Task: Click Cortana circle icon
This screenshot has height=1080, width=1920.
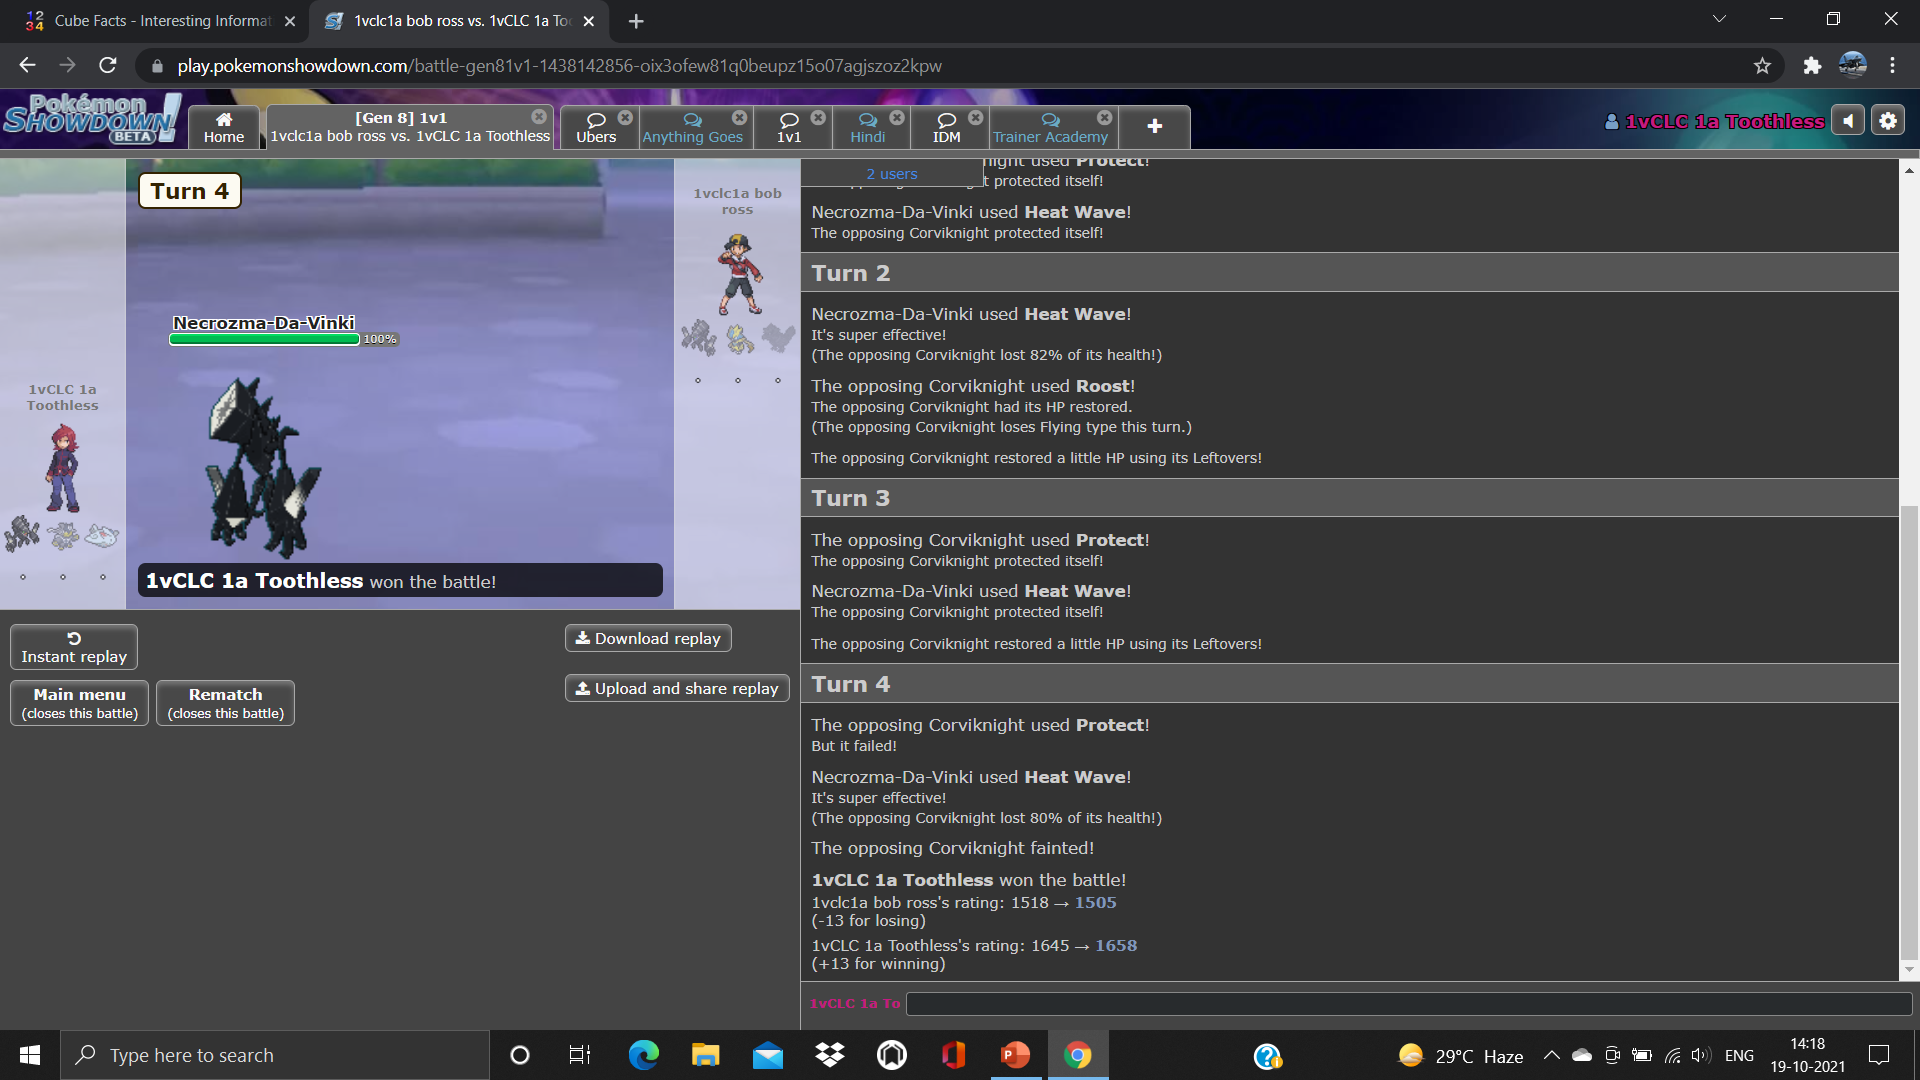Action: (519, 1055)
